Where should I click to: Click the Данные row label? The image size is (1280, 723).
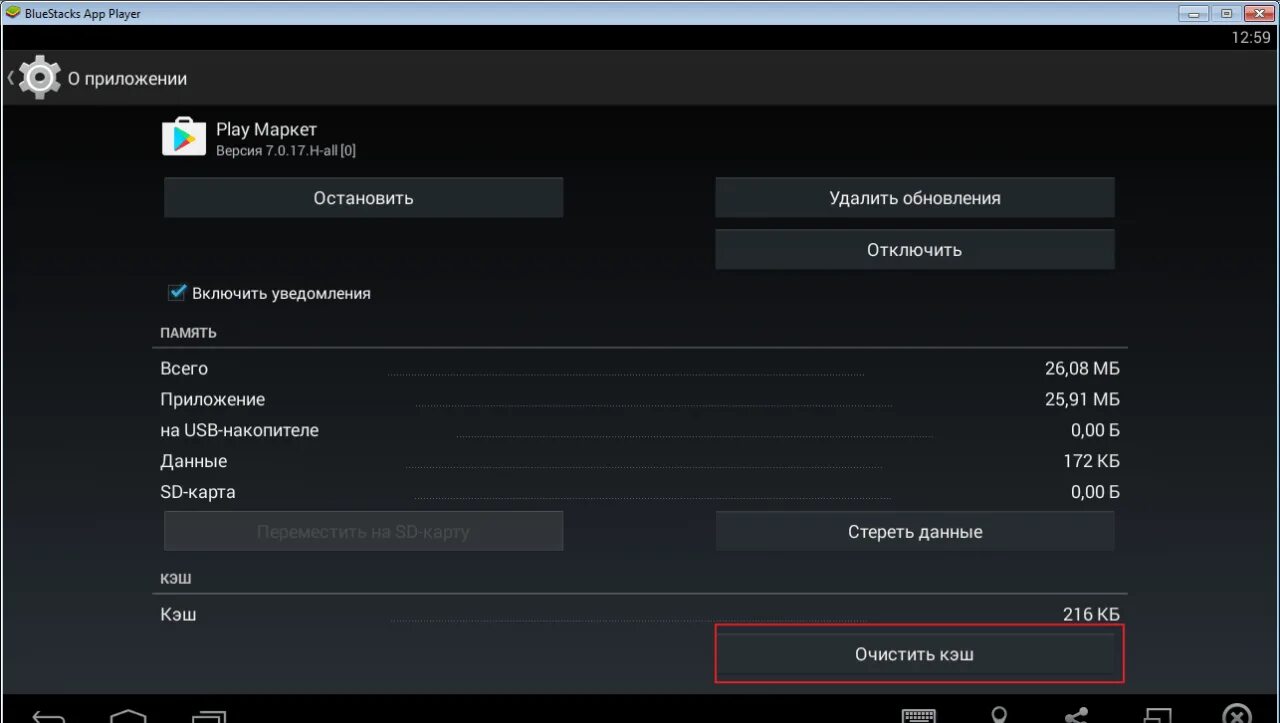click(x=193, y=461)
